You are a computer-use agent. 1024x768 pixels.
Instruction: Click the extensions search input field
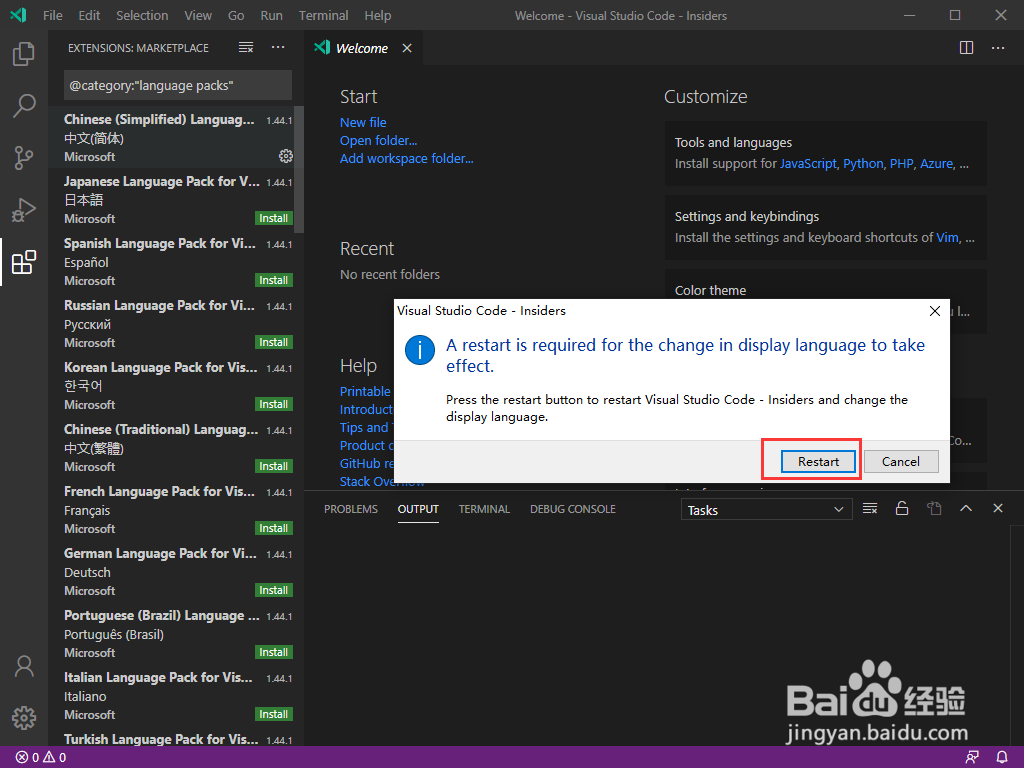click(178, 86)
